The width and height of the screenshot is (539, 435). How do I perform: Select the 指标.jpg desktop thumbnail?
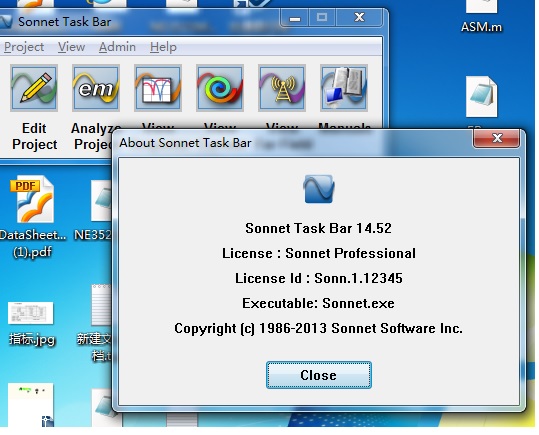click(x=31, y=323)
